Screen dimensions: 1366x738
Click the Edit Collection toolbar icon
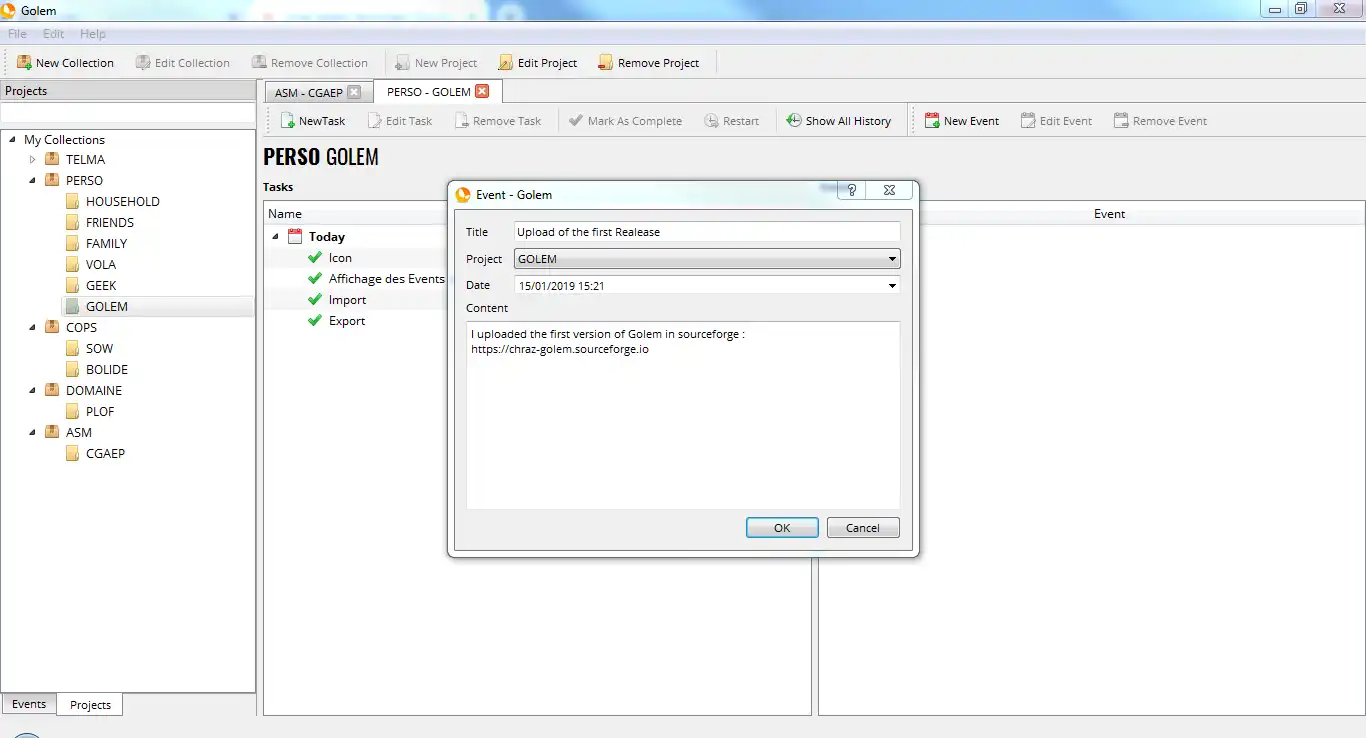pos(143,63)
